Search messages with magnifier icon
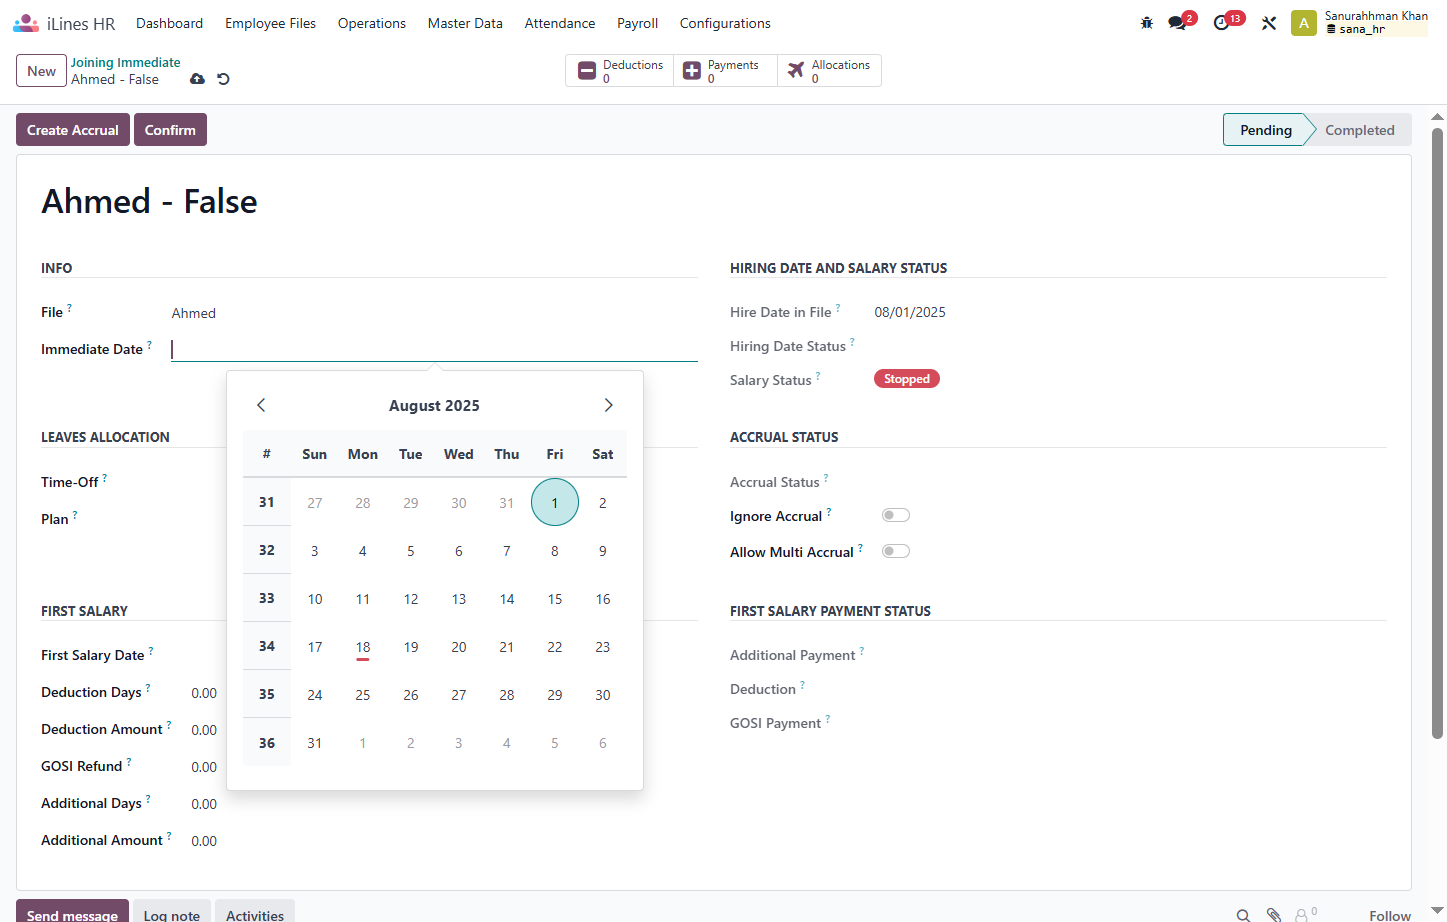Image resolution: width=1447 pixels, height=922 pixels. click(x=1243, y=915)
